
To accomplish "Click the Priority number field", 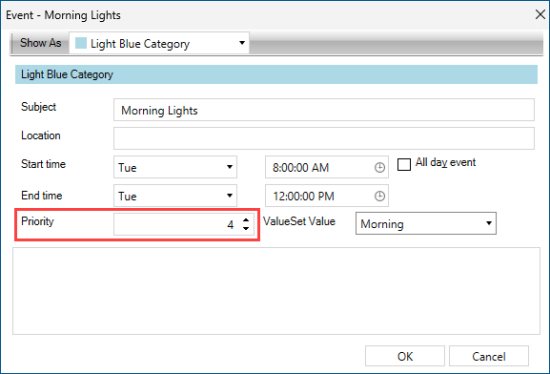I will [183, 224].
